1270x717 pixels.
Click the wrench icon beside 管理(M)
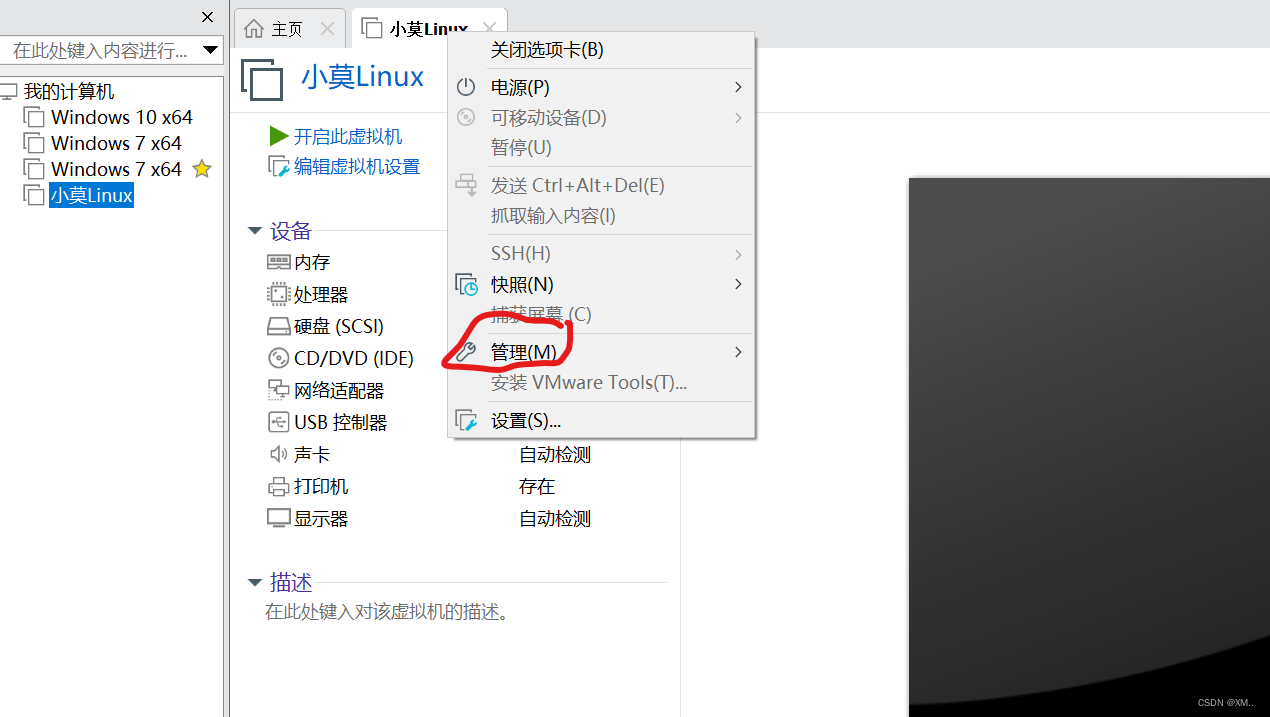tap(466, 352)
